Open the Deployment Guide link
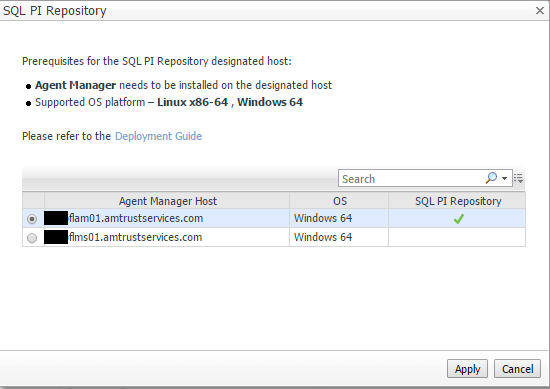This screenshot has height=389, width=550. click(x=159, y=136)
